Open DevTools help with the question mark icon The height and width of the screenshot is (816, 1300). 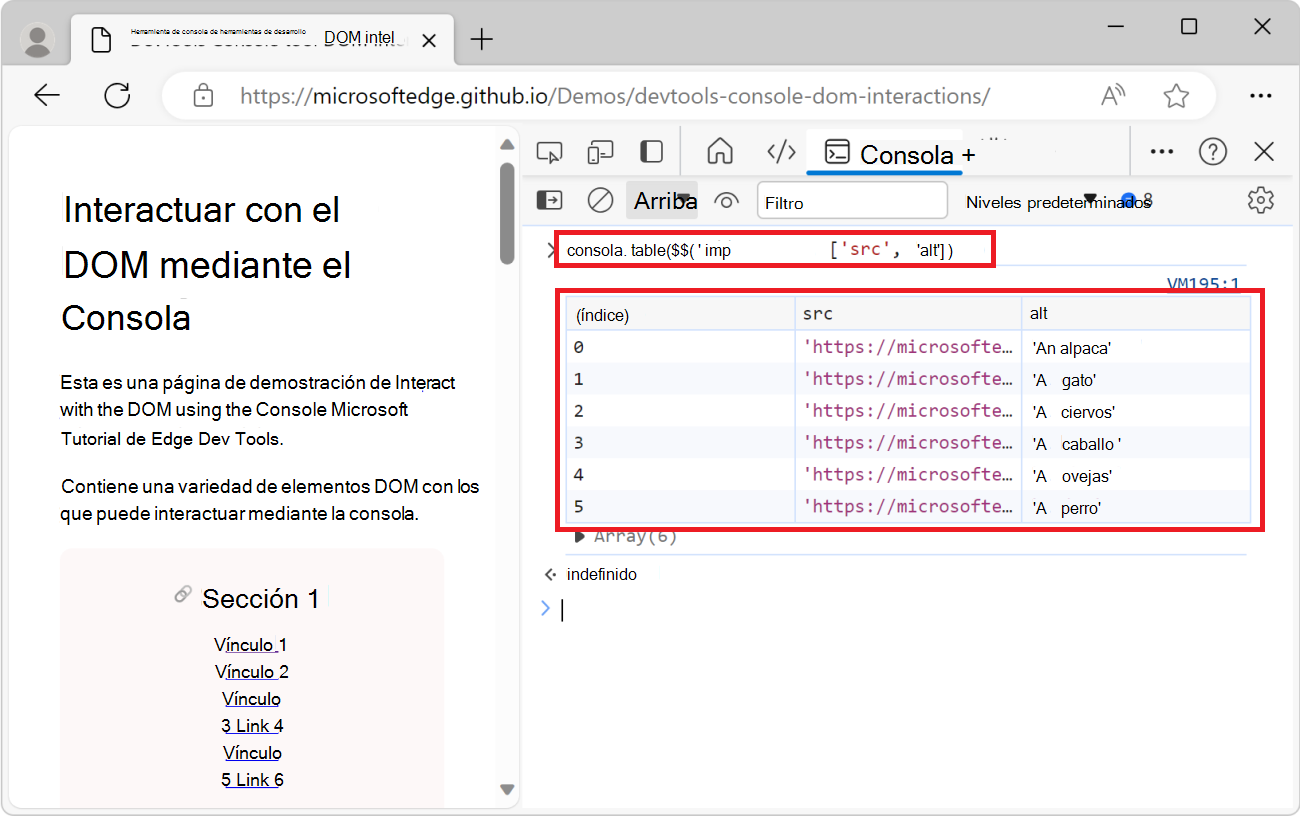tap(1213, 151)
